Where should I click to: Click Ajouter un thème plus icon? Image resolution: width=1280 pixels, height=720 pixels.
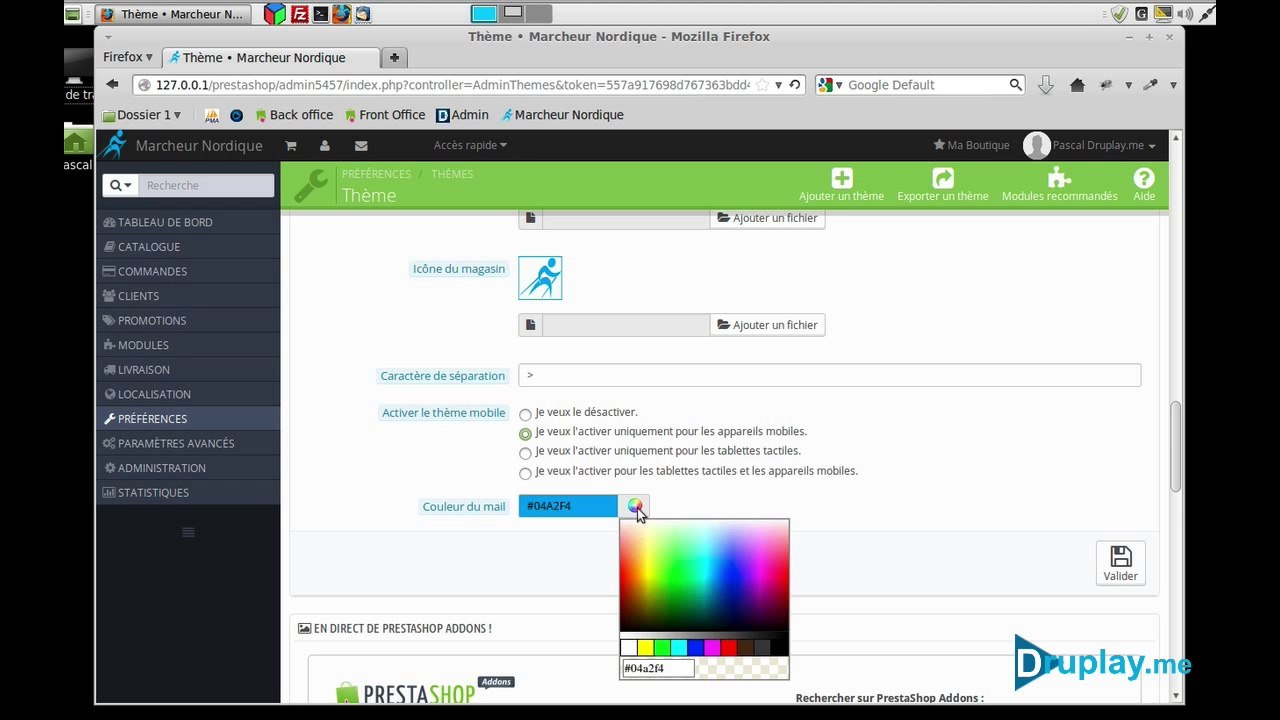click(842, 178)
